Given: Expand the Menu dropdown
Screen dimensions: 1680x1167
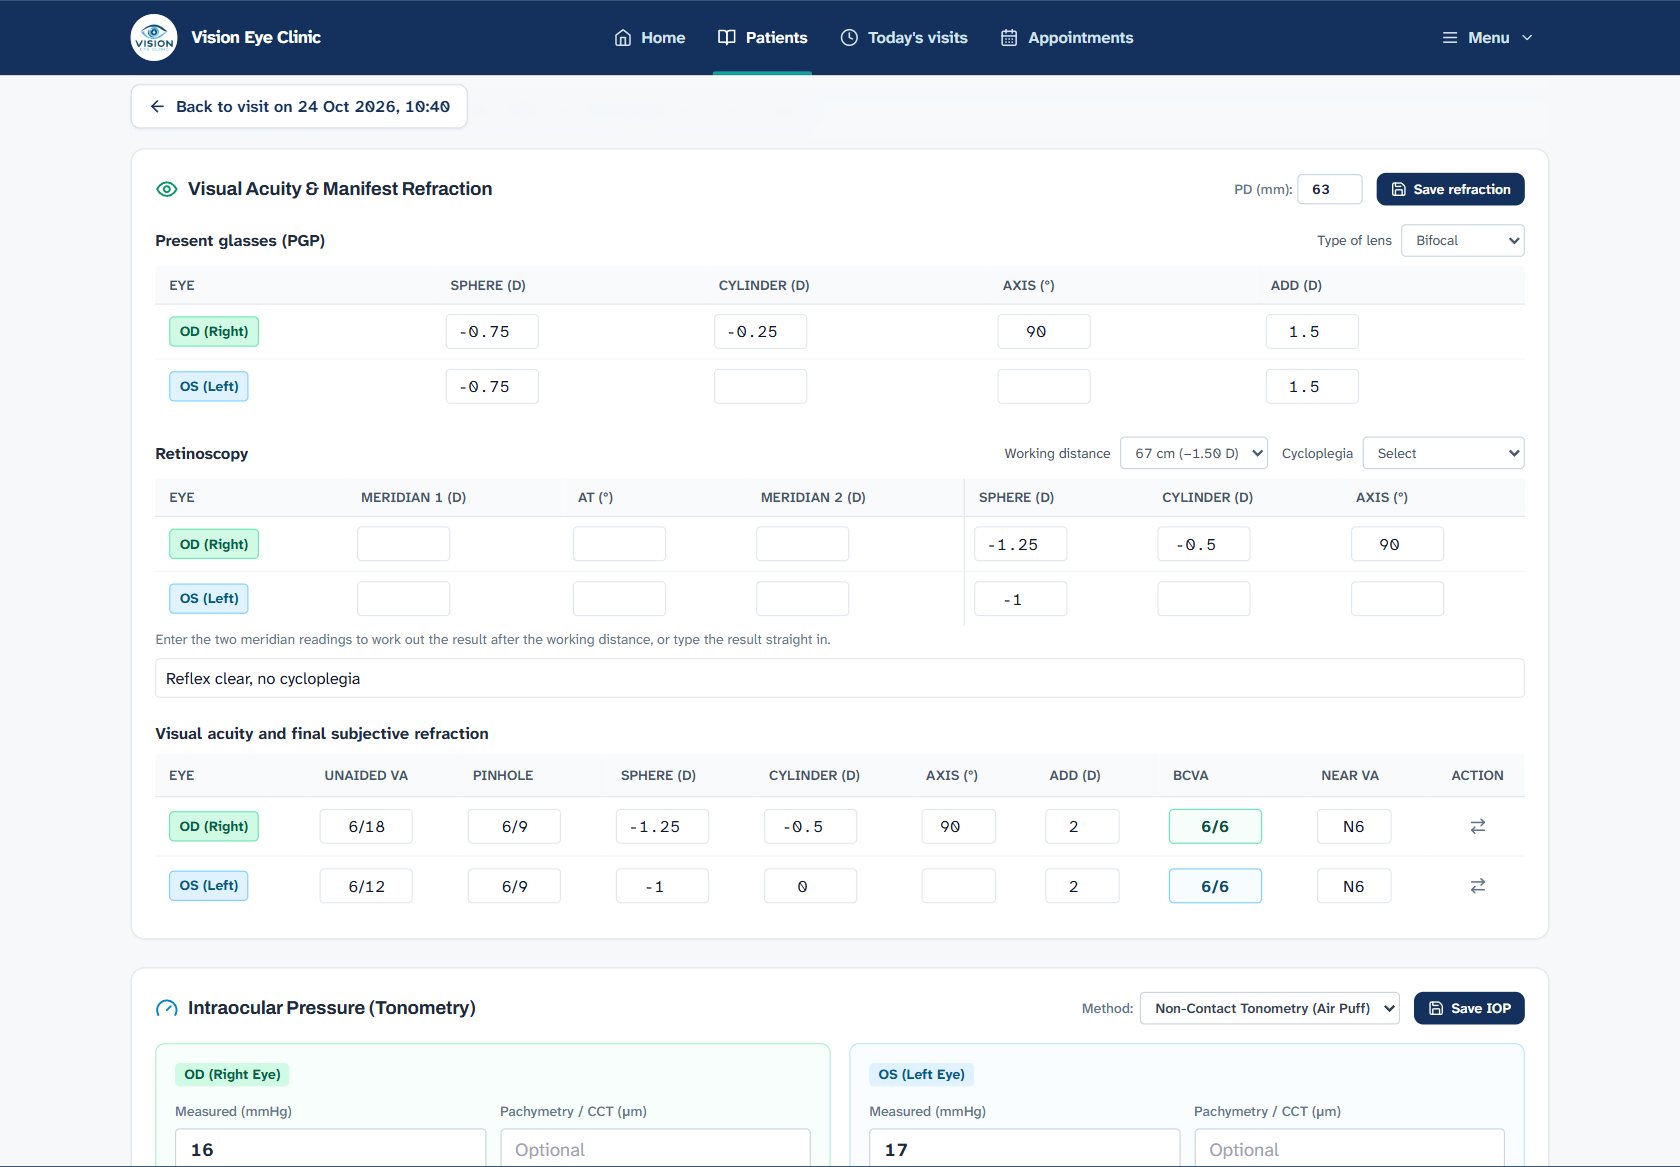Looking at the screenshot, I should pyautogui.click(x=1487, y=38).
